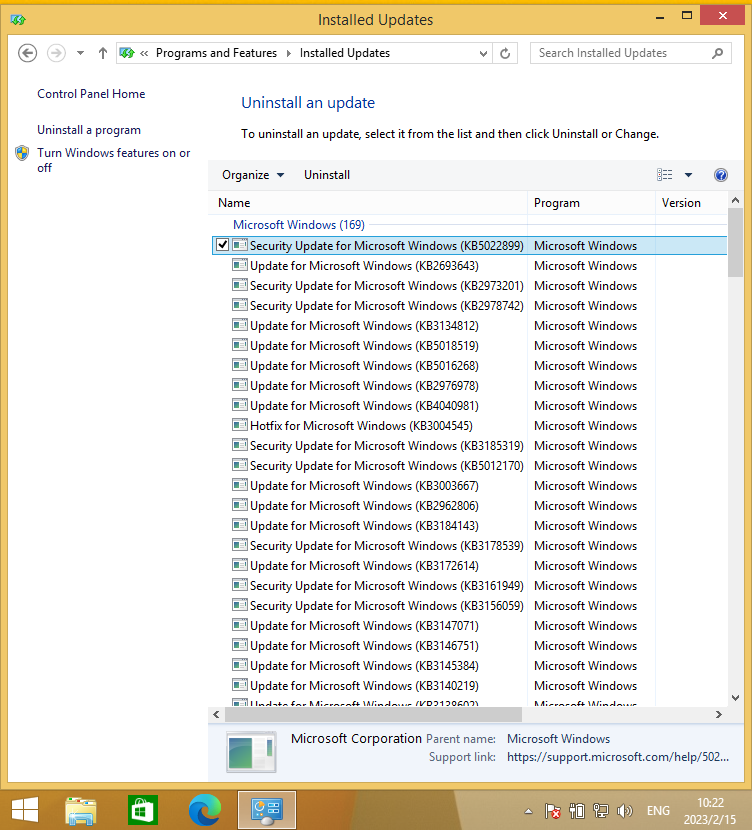The image size is (752, 830).
Task: Show hidden system tray icons
Action: click(x=528, y=811)
